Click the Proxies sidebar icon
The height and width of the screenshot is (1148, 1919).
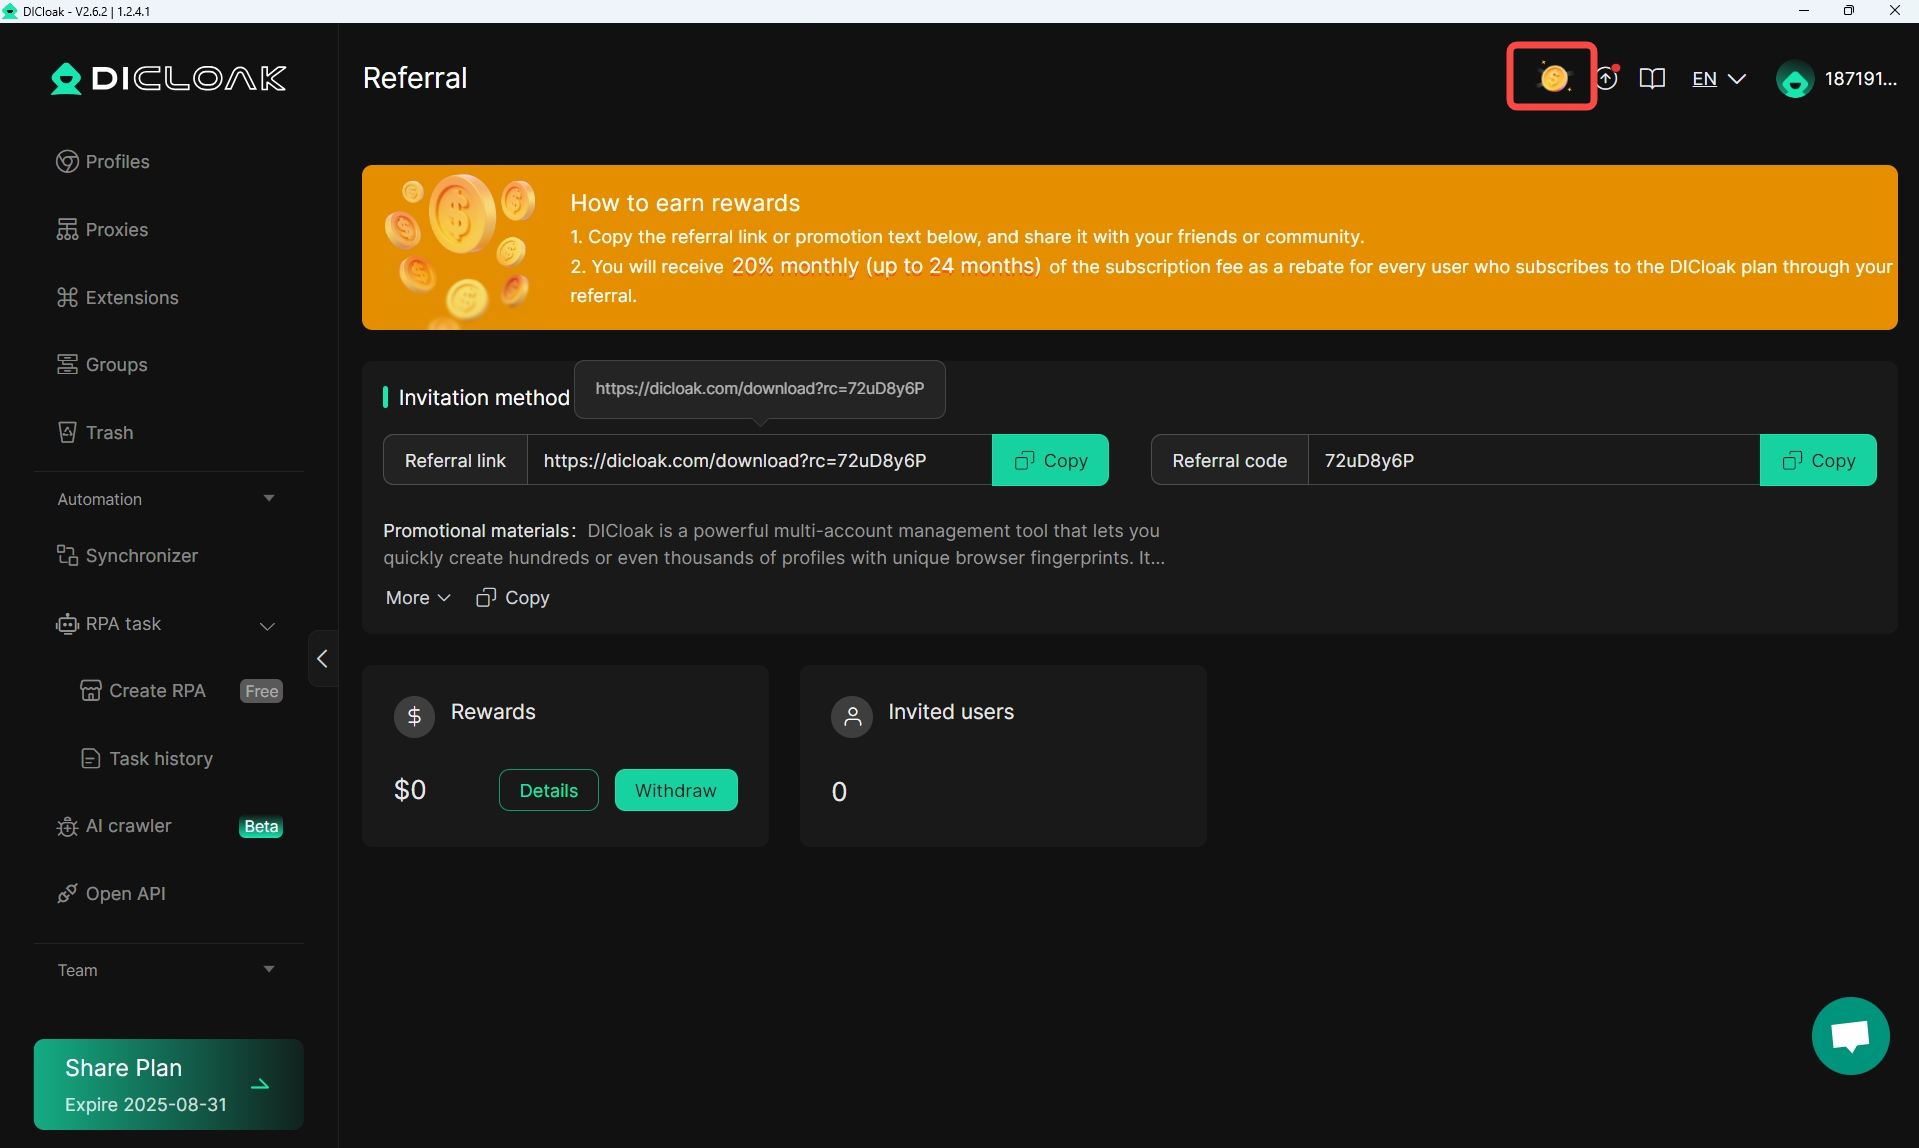(67, 230)
